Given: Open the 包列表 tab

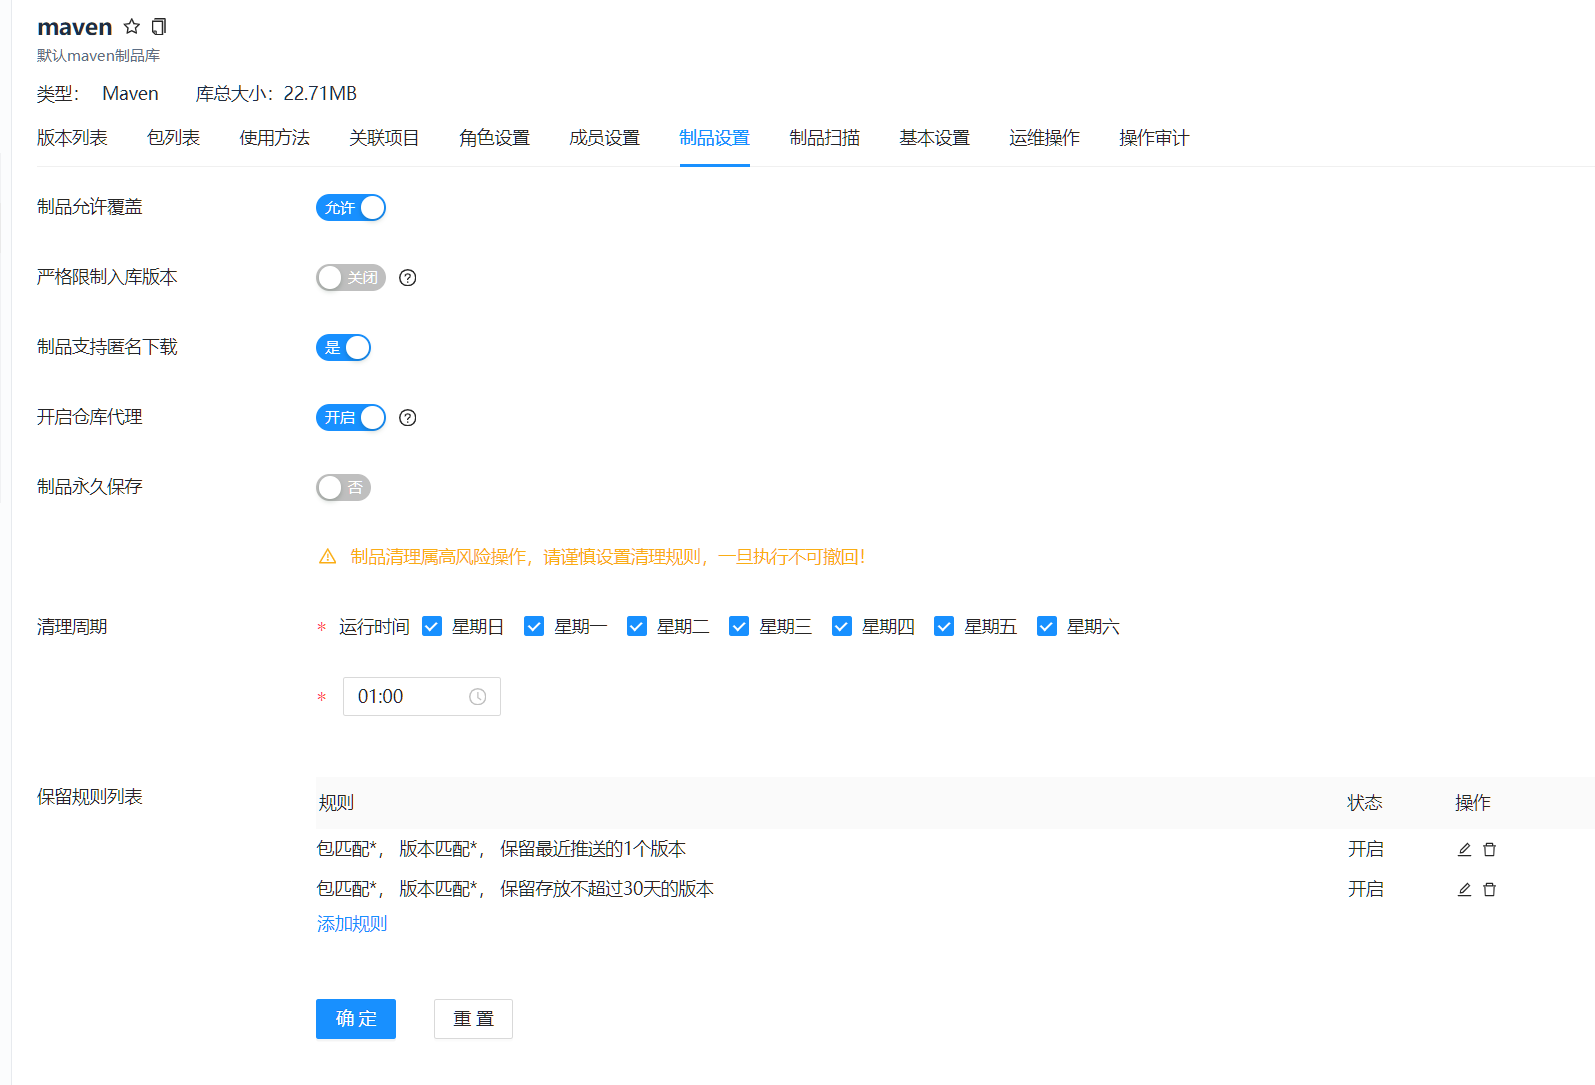Looking at the screenshot, I should [174, 138].
